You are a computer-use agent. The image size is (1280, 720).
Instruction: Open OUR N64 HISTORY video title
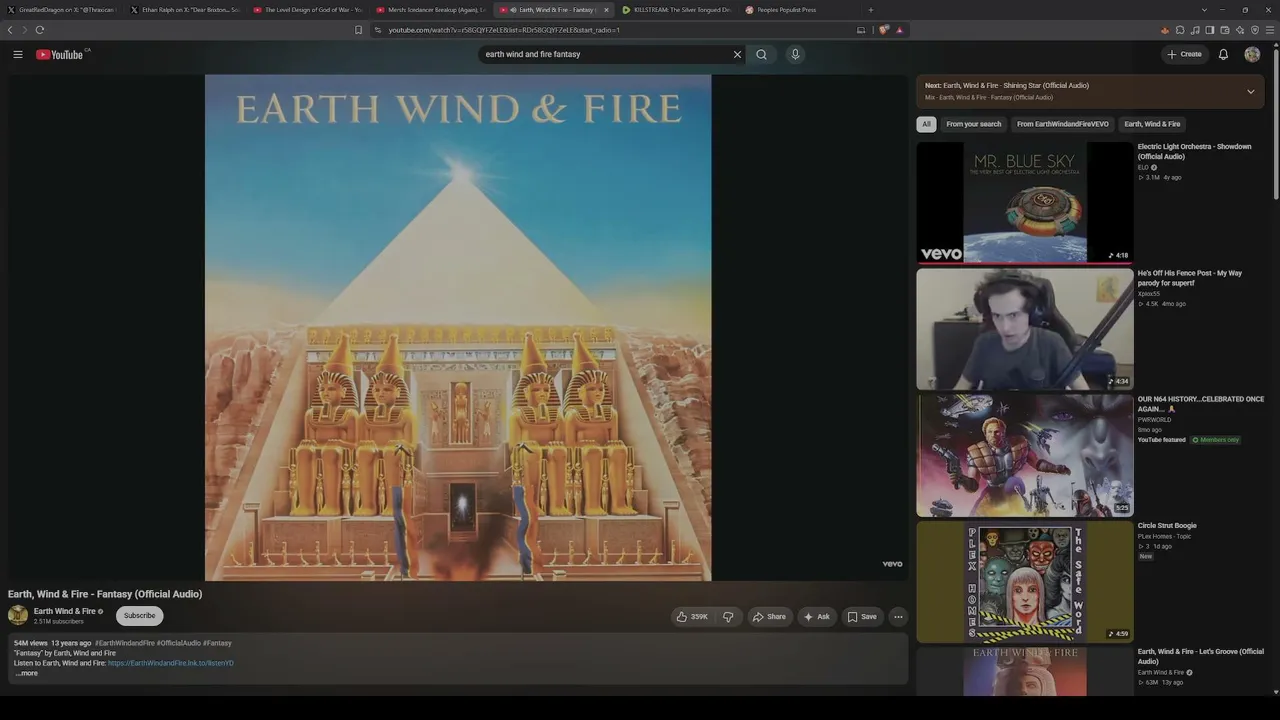pyautogui.click(x=1201, y=404)
